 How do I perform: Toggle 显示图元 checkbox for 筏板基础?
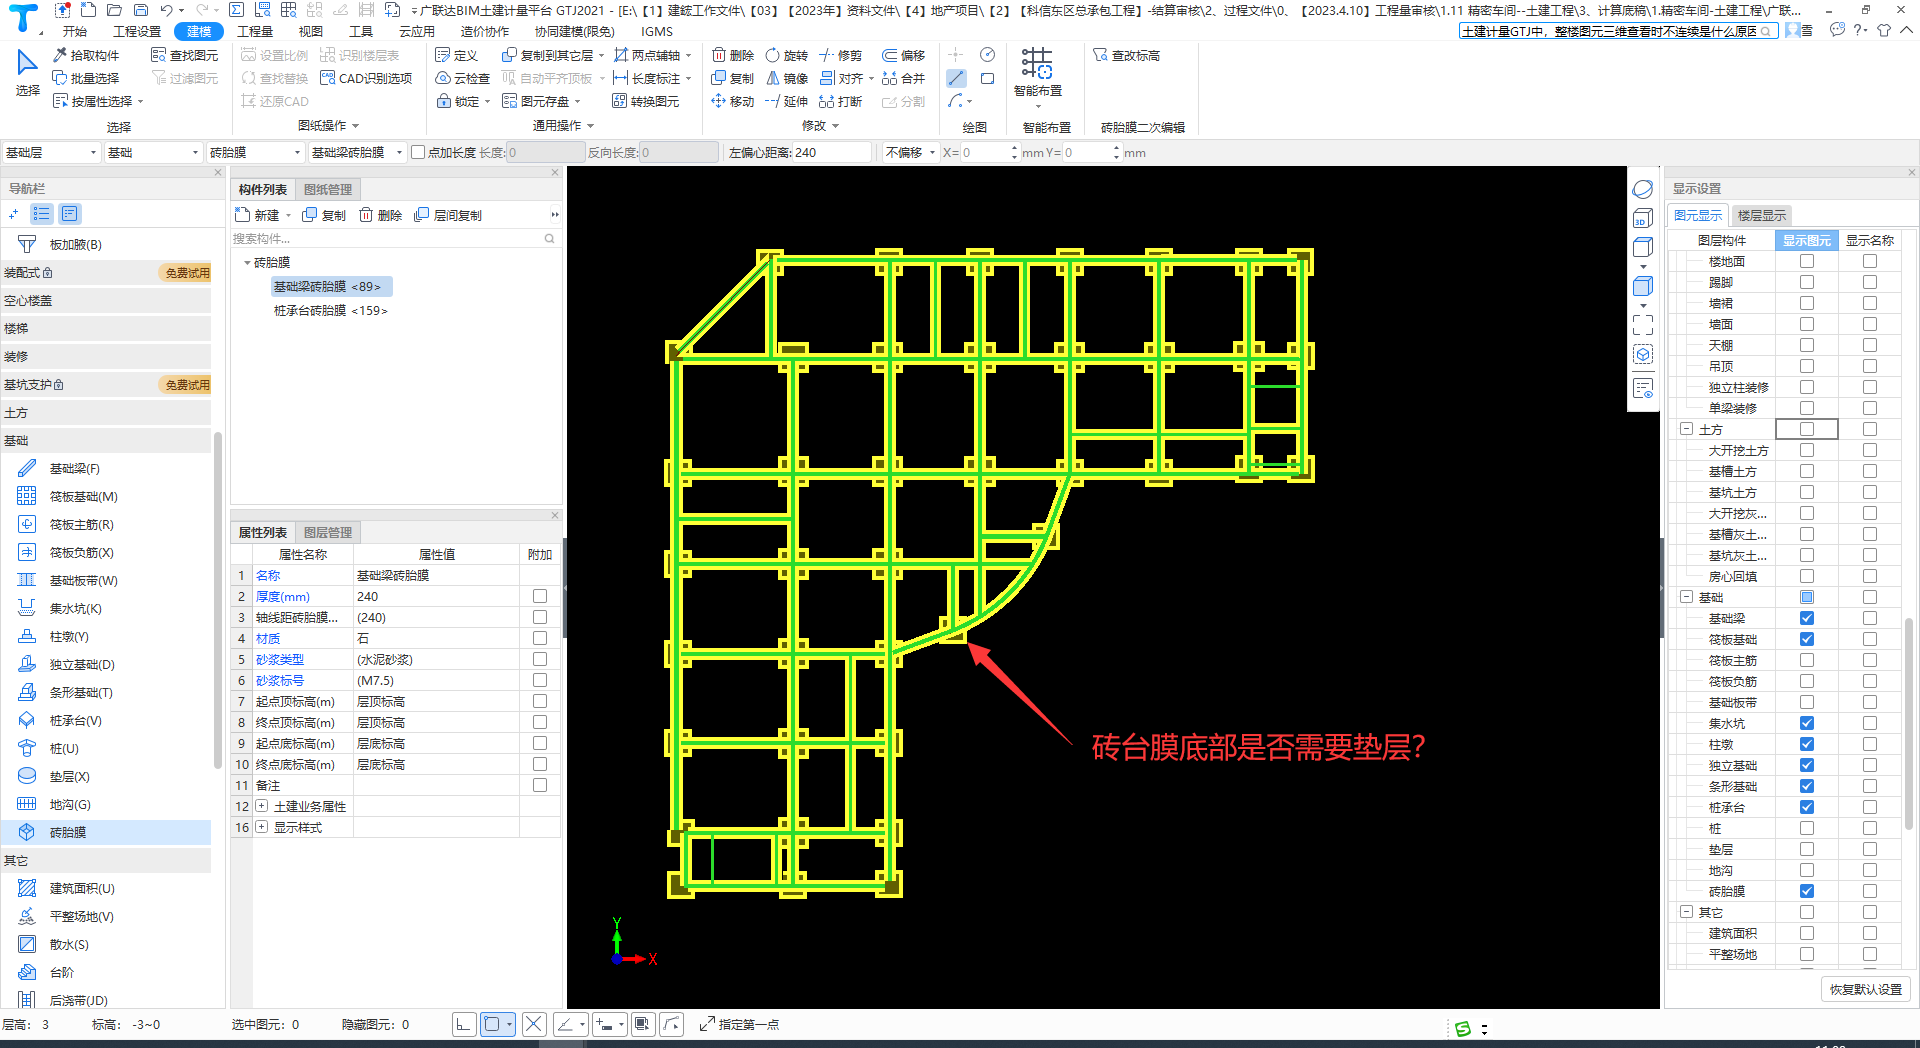[x=1807, y=639]
